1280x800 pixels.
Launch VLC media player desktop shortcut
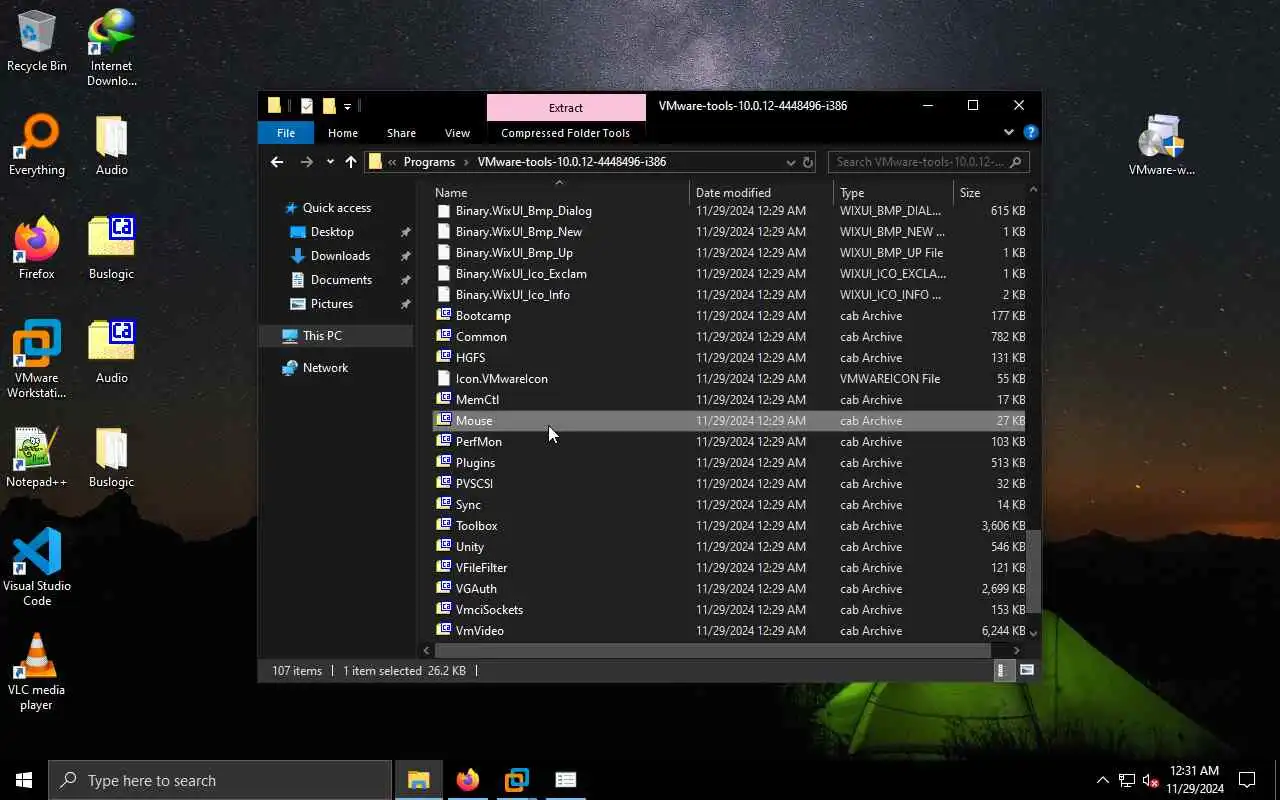tap(37, 671)
